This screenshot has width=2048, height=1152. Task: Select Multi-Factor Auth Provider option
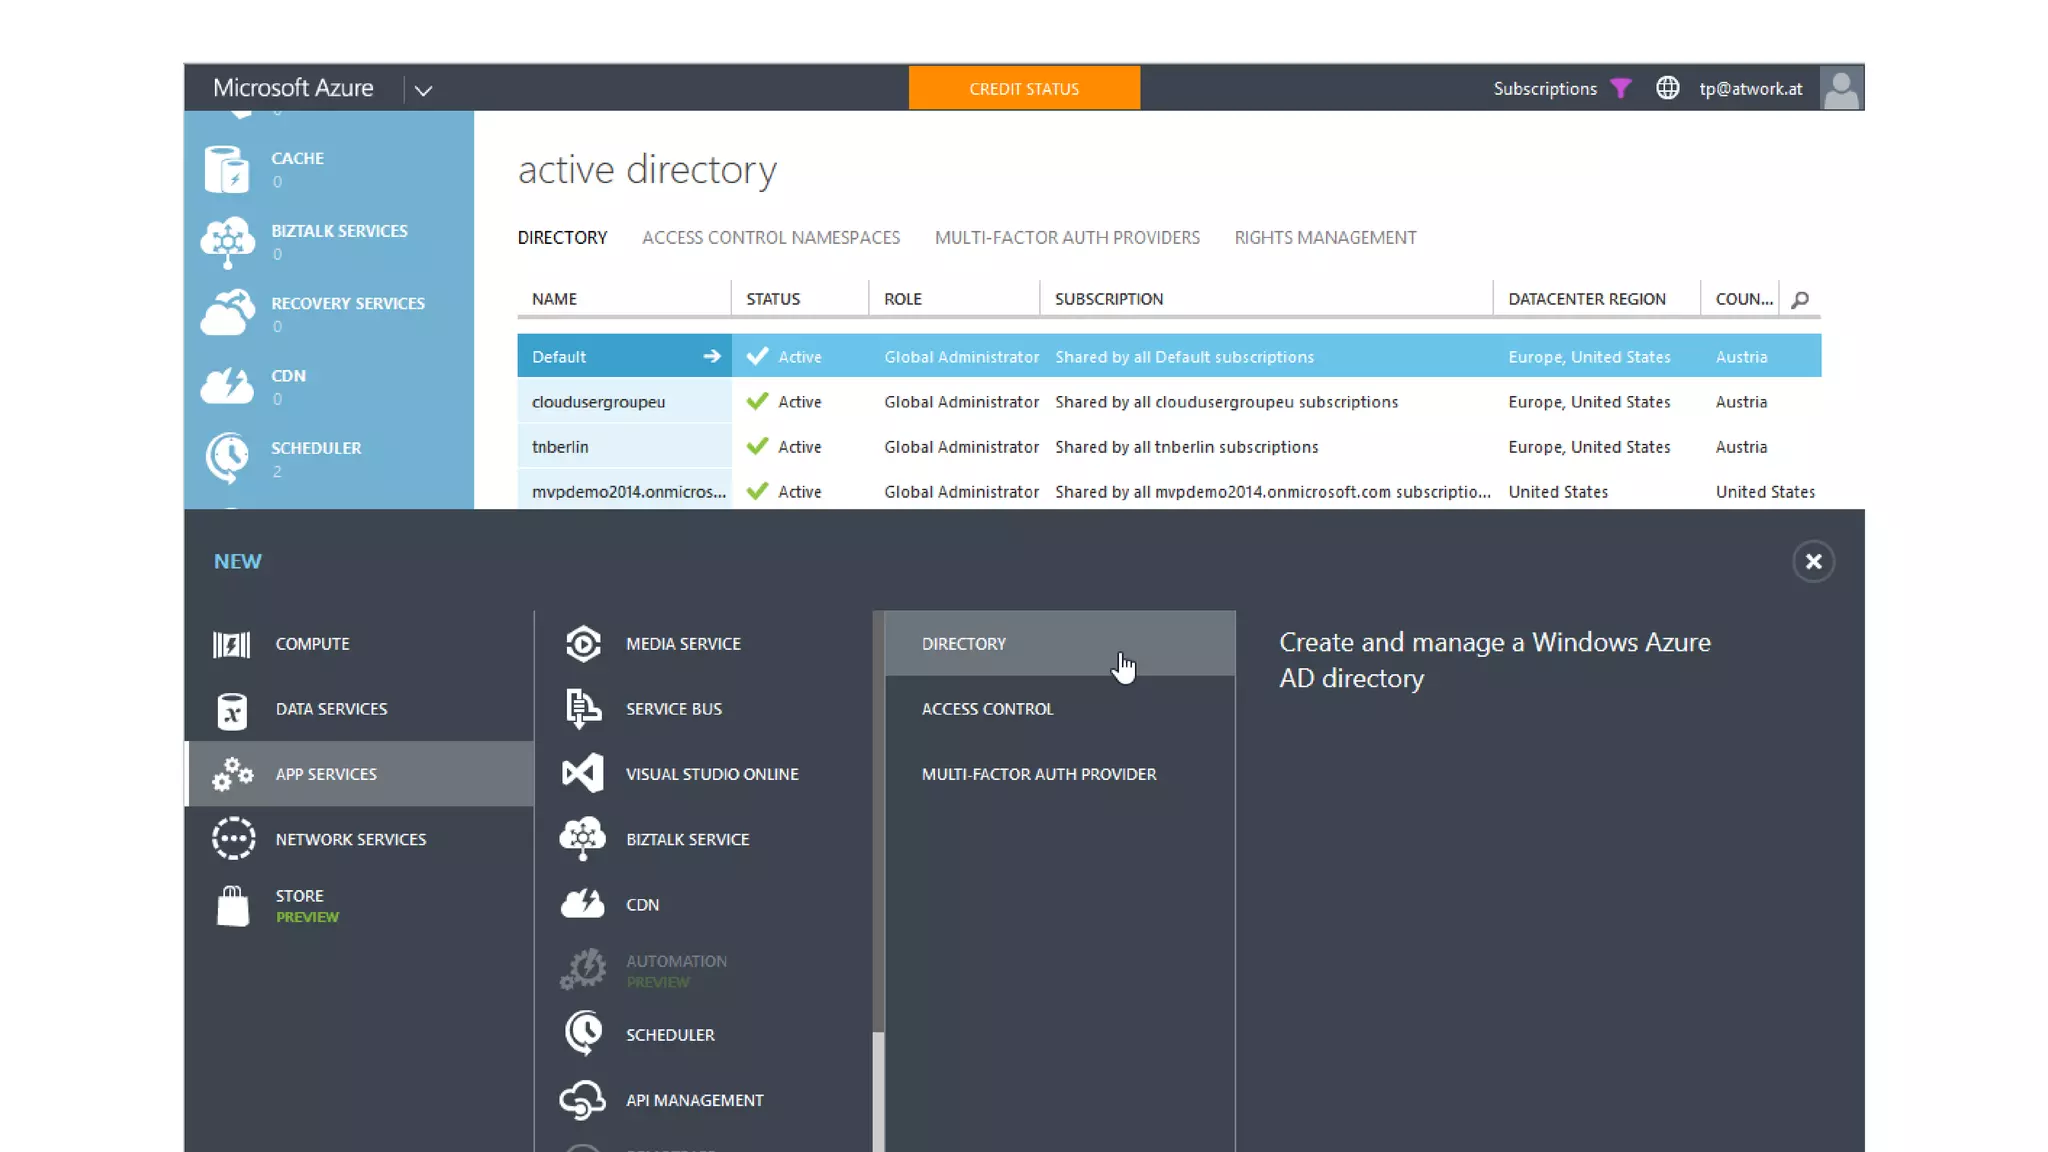[1038, 774]
